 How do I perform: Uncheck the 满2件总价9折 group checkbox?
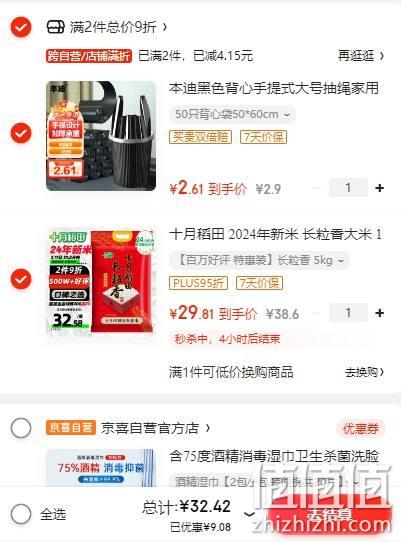click(21, 27)
